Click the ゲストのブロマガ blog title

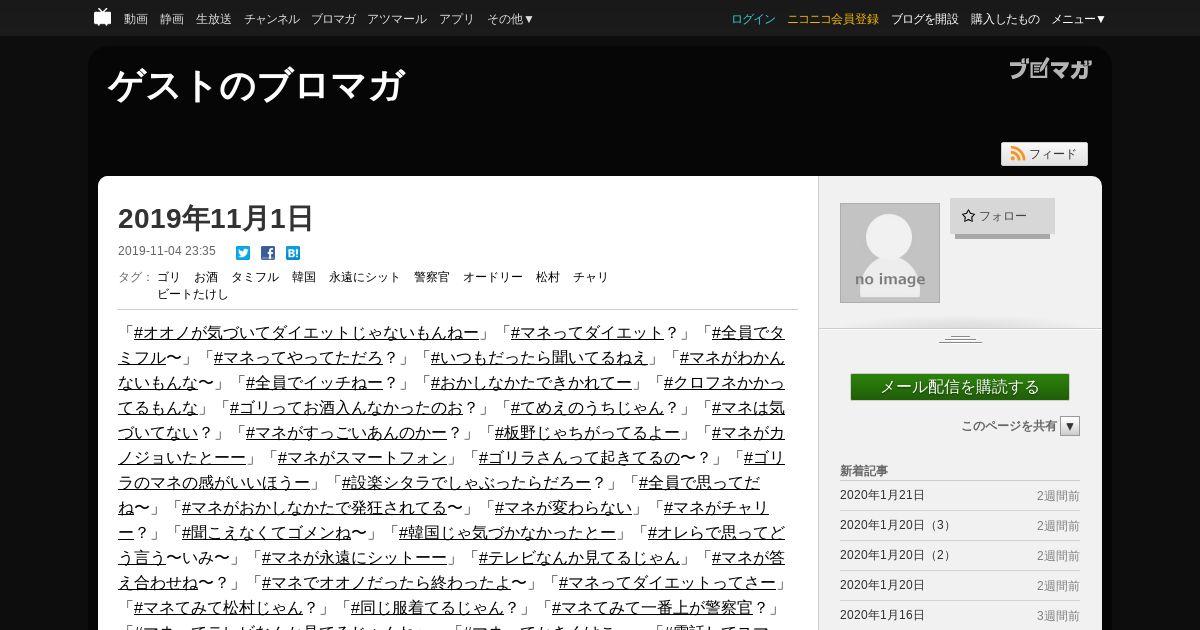tap(256, 86)
